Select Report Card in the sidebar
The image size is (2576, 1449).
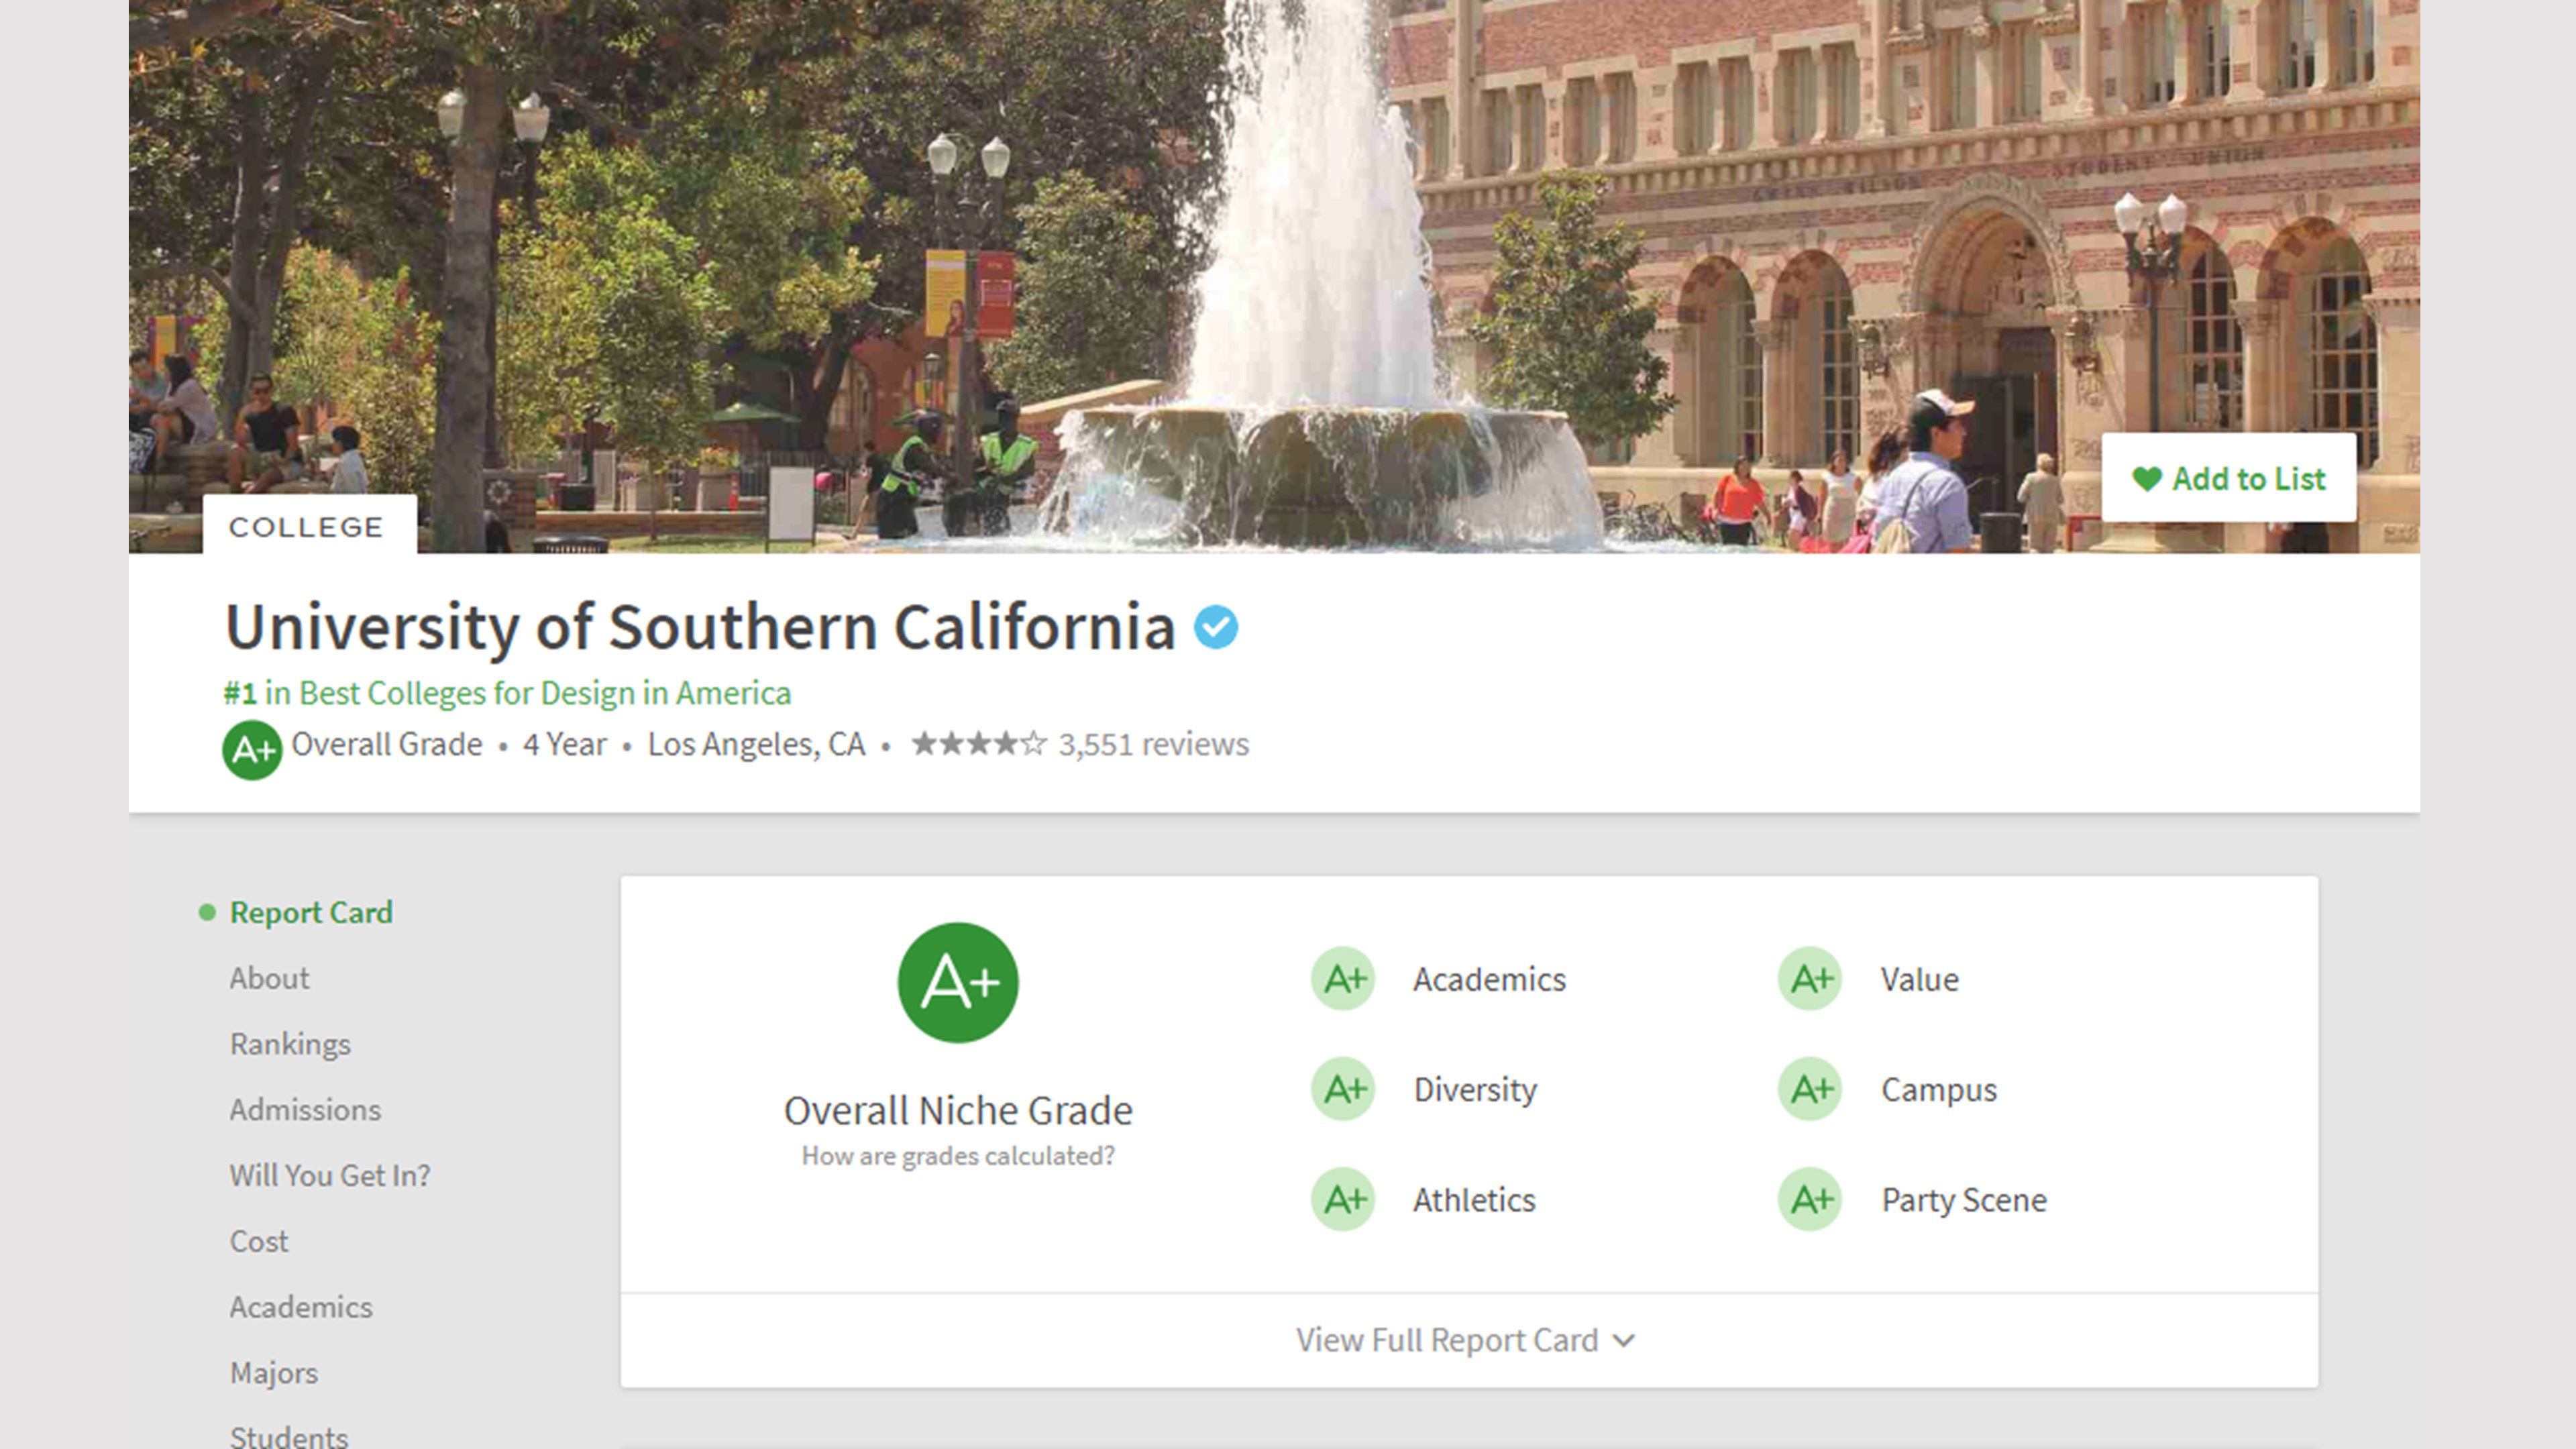[x=311, y=912]
